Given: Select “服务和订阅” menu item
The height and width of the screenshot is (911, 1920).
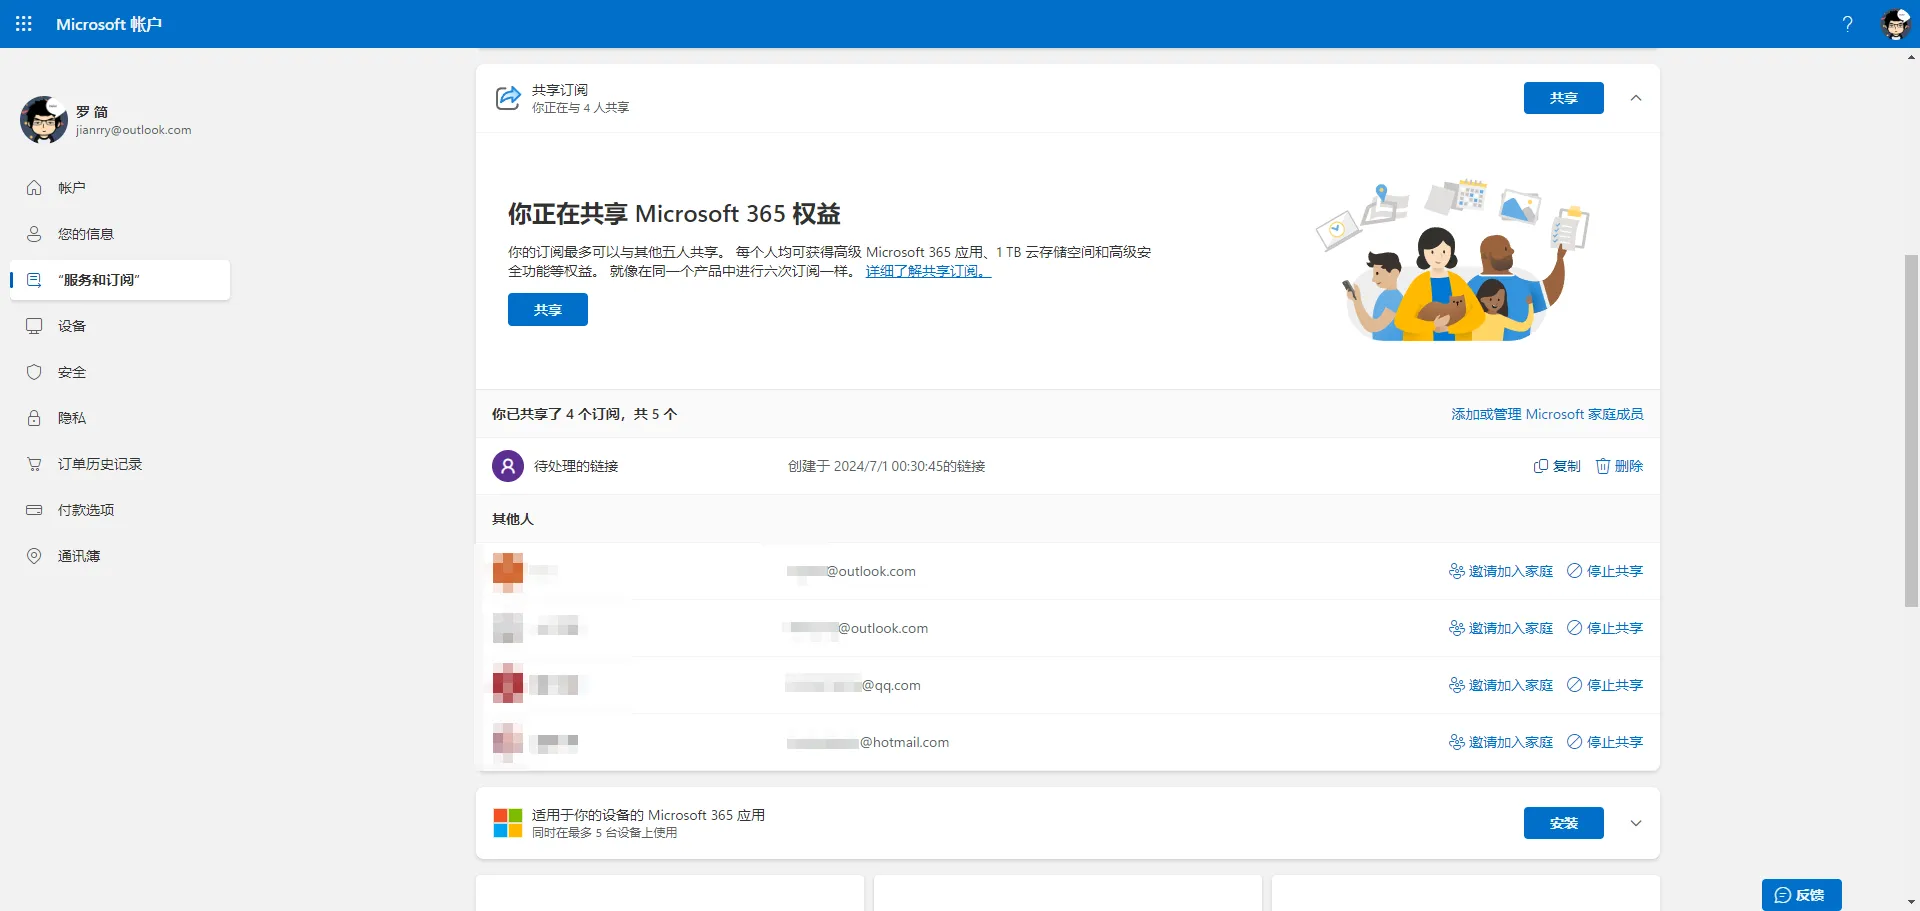Looking at the screenshot, I should pos(120,280).
